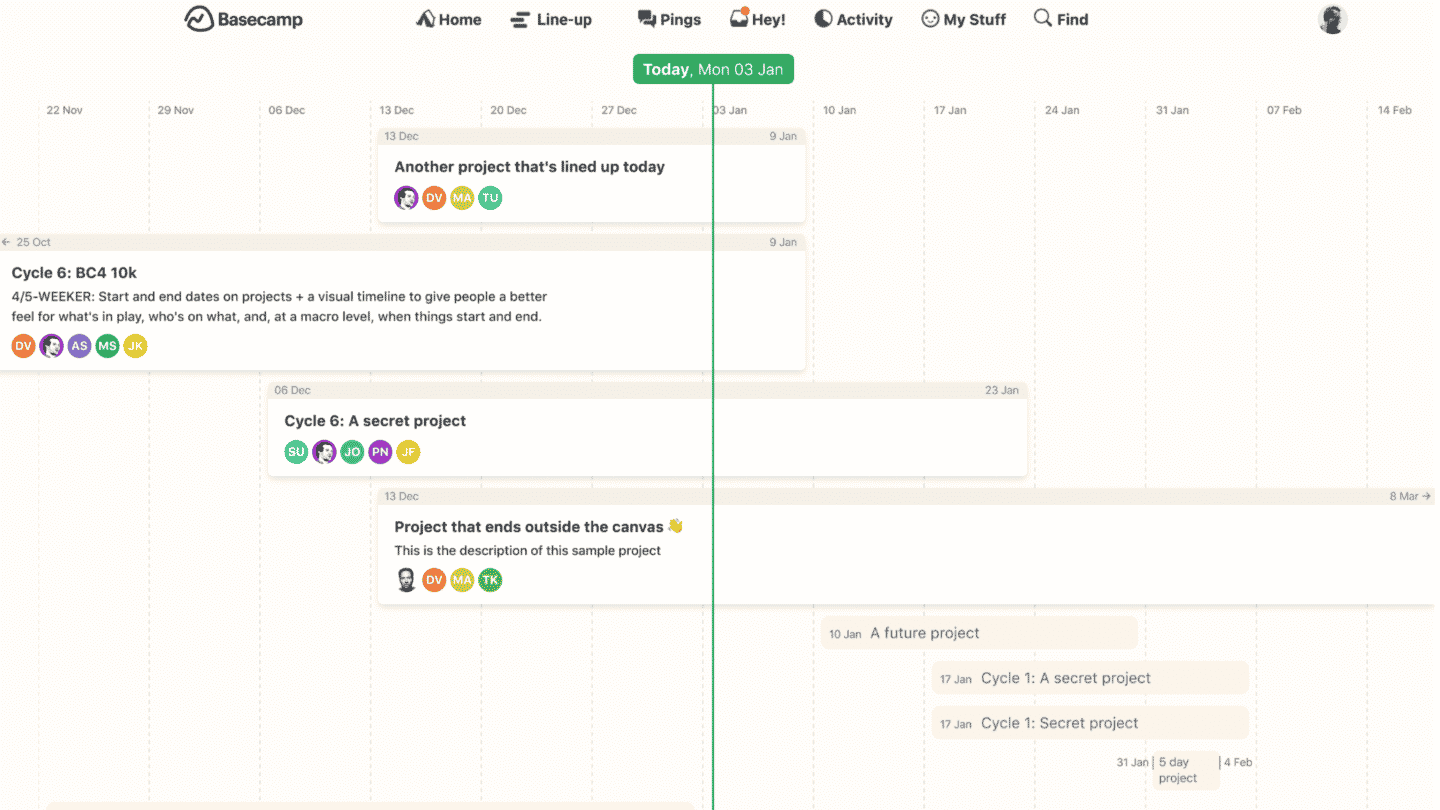Click JF avatar on Cycle 6 secret project
Screen dimensions: 1440x810
408,452
